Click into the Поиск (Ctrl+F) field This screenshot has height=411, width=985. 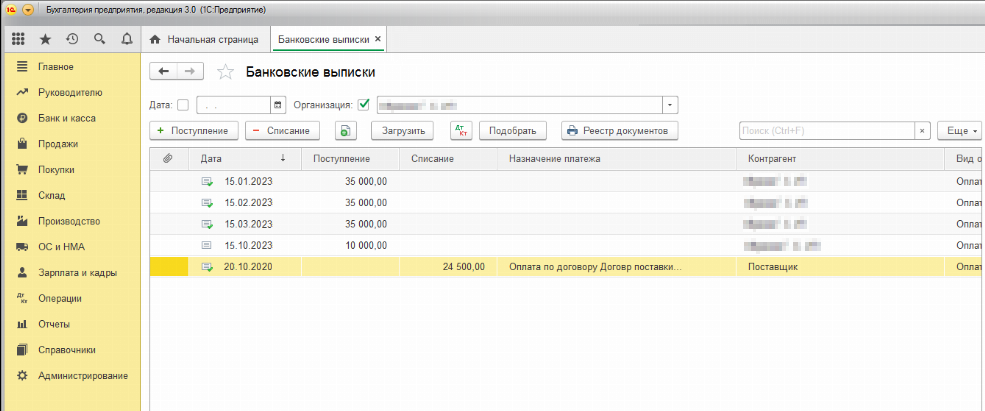(826, 131)
